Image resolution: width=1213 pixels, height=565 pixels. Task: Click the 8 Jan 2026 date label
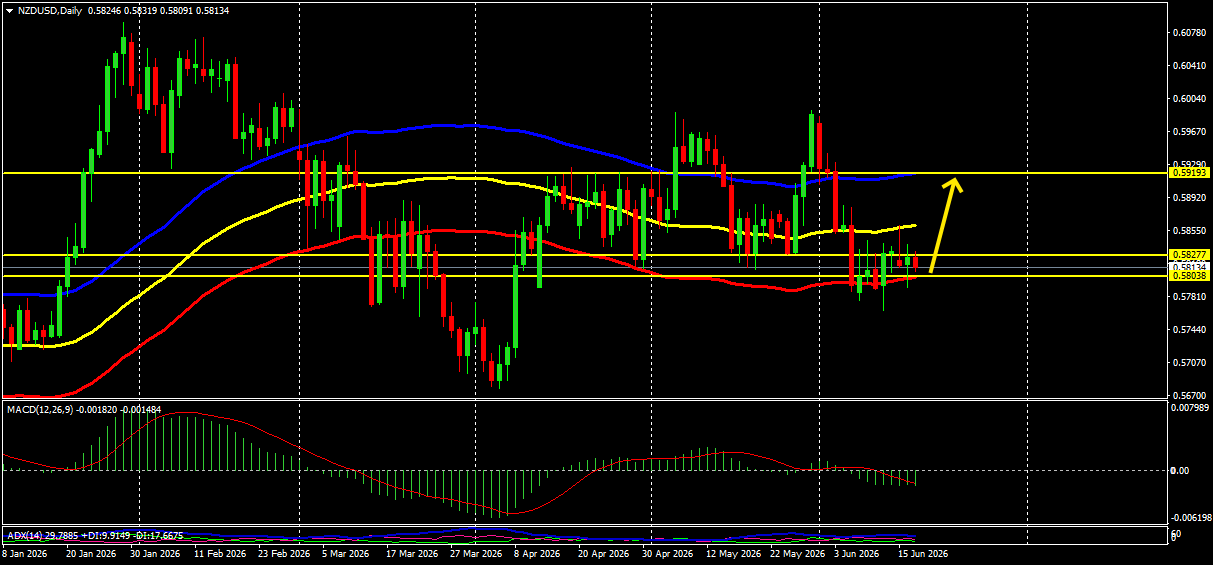point(25,553)
